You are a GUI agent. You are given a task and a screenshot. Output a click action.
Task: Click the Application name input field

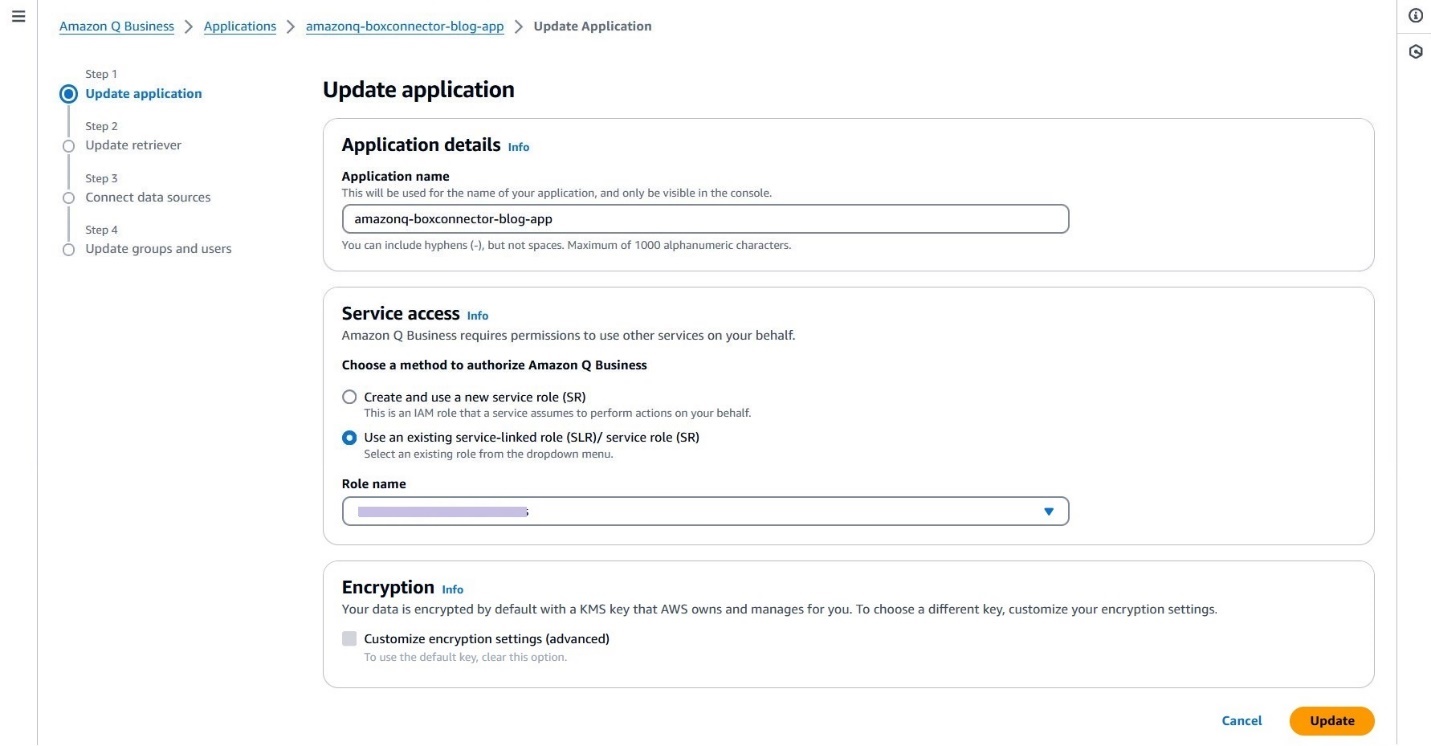pyautogui.click(x=705, y=219)
